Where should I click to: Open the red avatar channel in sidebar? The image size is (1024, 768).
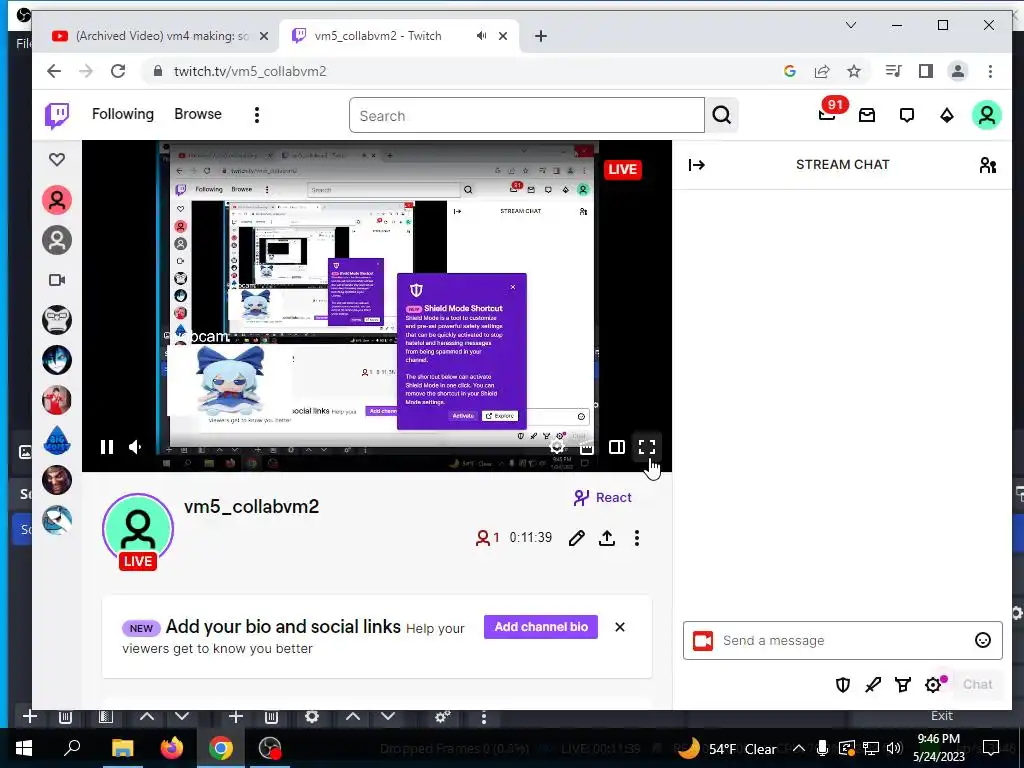click(57, 200)
